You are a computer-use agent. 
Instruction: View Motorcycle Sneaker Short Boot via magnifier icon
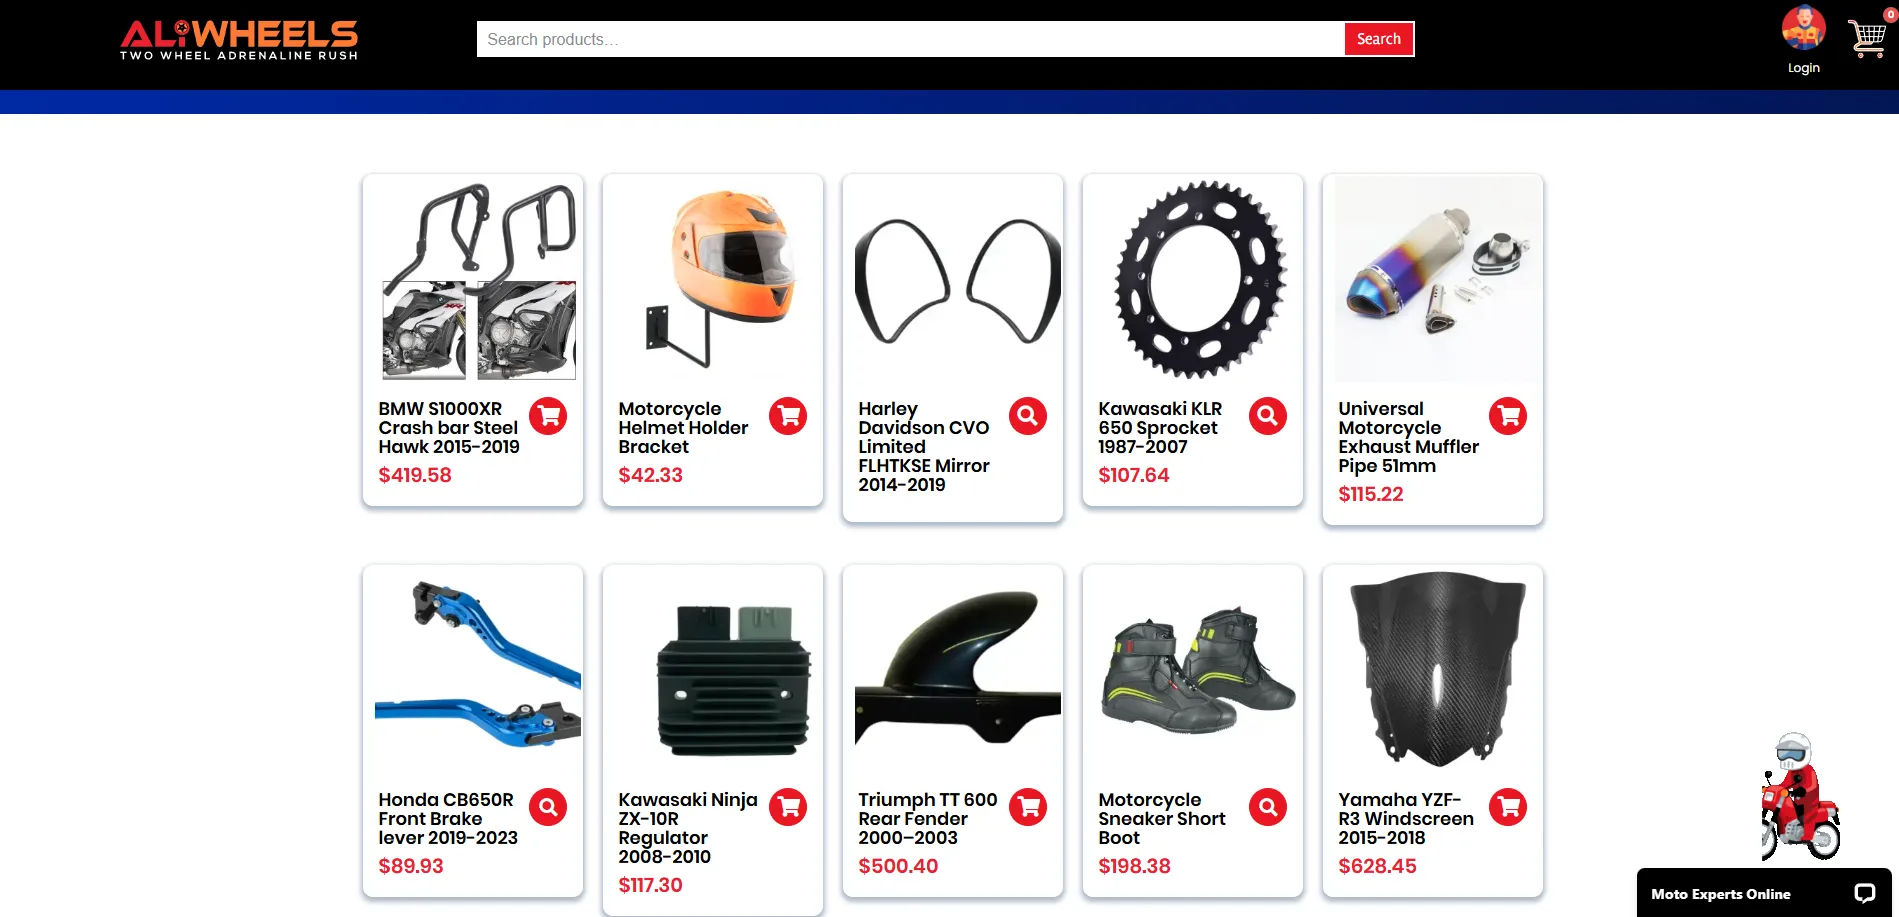click(1268, 807)
